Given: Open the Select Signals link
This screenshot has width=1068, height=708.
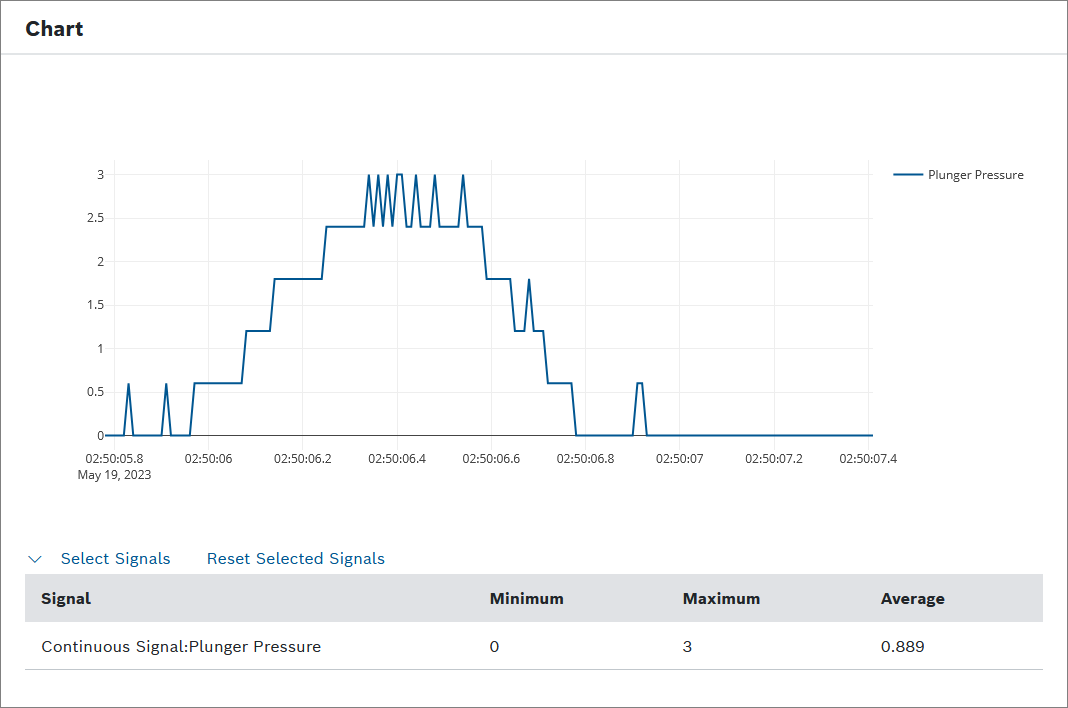Looking at the screenshot, I should [x=115, y=559].
